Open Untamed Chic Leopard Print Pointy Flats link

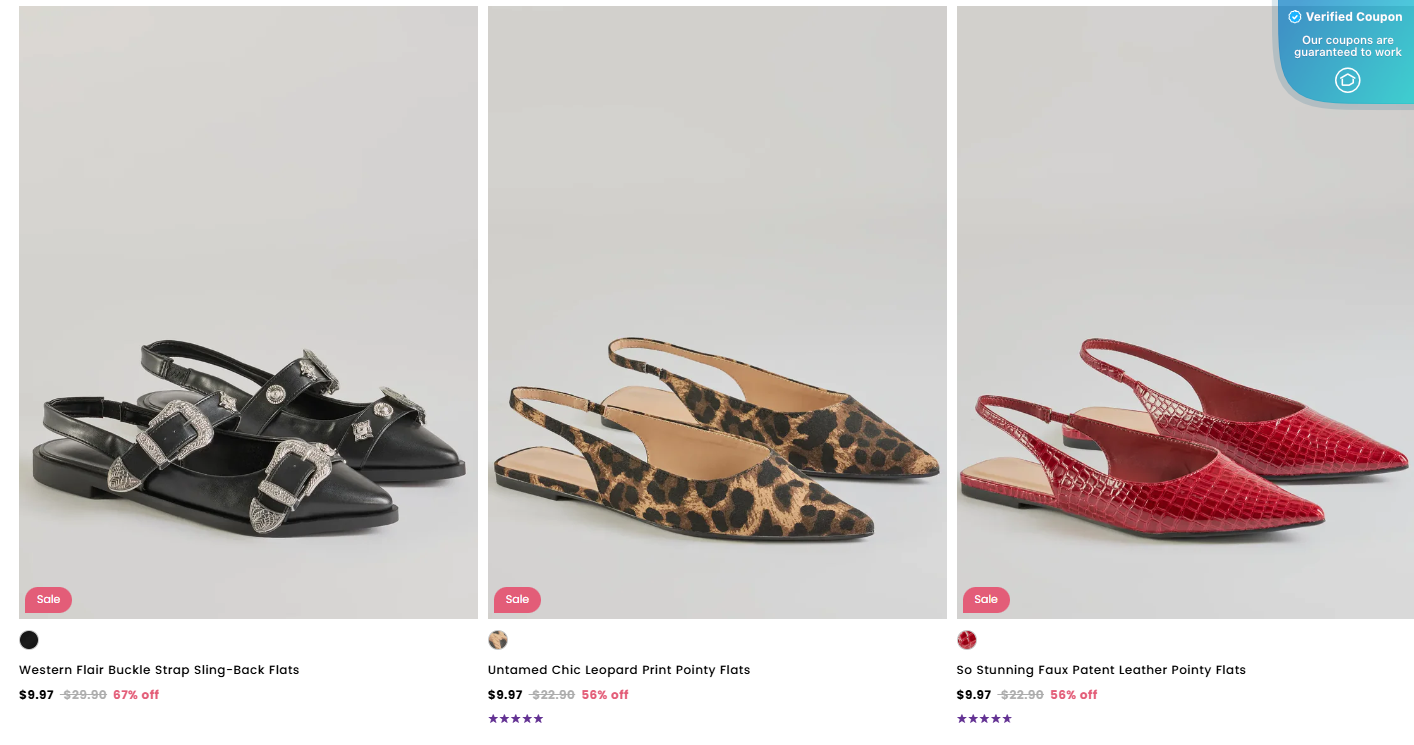619,670
